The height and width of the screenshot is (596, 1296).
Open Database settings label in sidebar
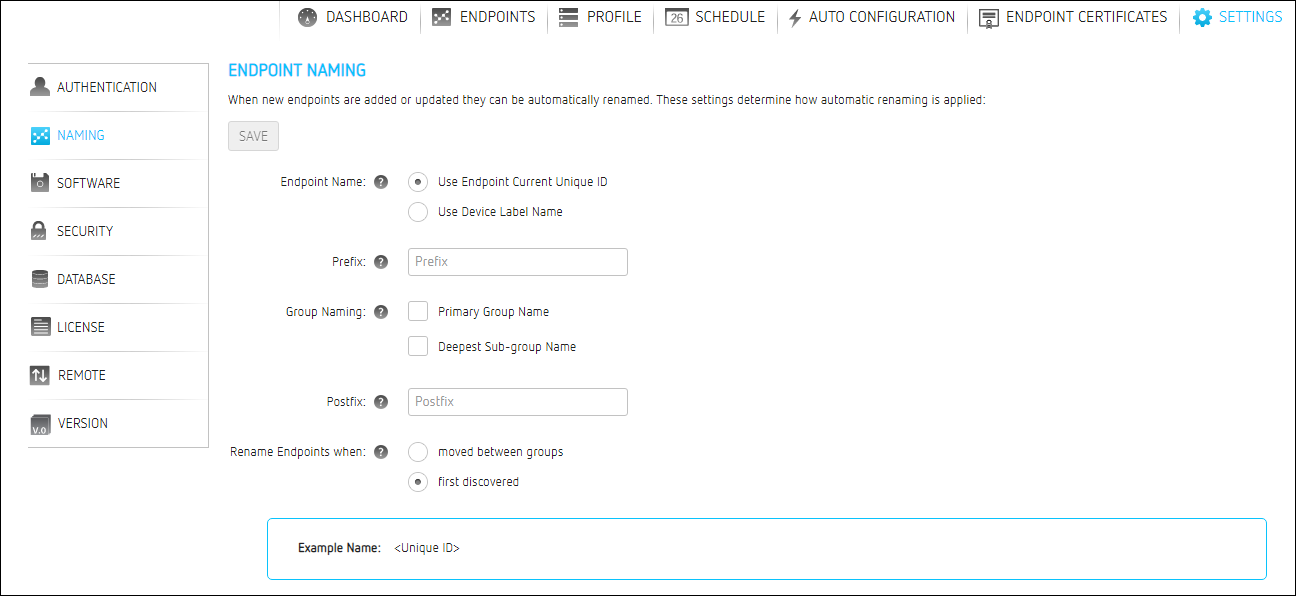[86, 279]
